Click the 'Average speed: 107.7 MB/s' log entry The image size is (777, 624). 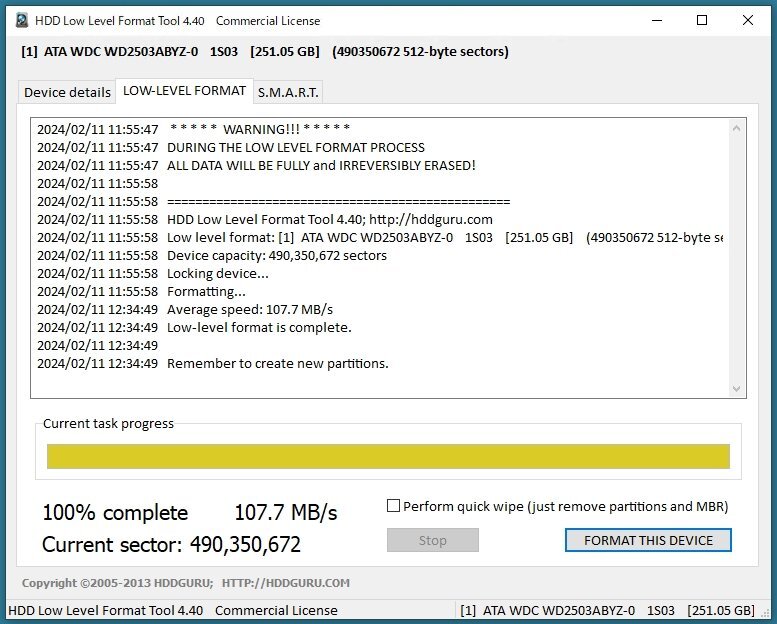(249, 309)
